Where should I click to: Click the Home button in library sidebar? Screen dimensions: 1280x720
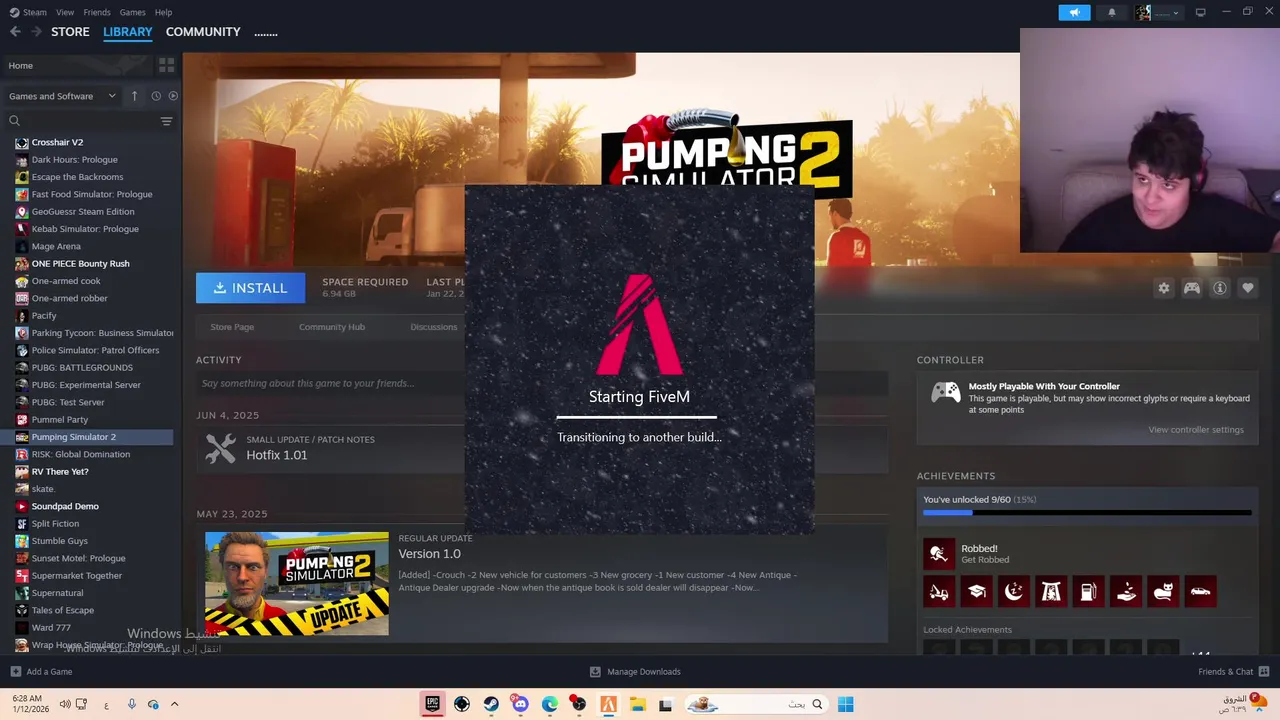pyautogui.click(x=77, y=65)
